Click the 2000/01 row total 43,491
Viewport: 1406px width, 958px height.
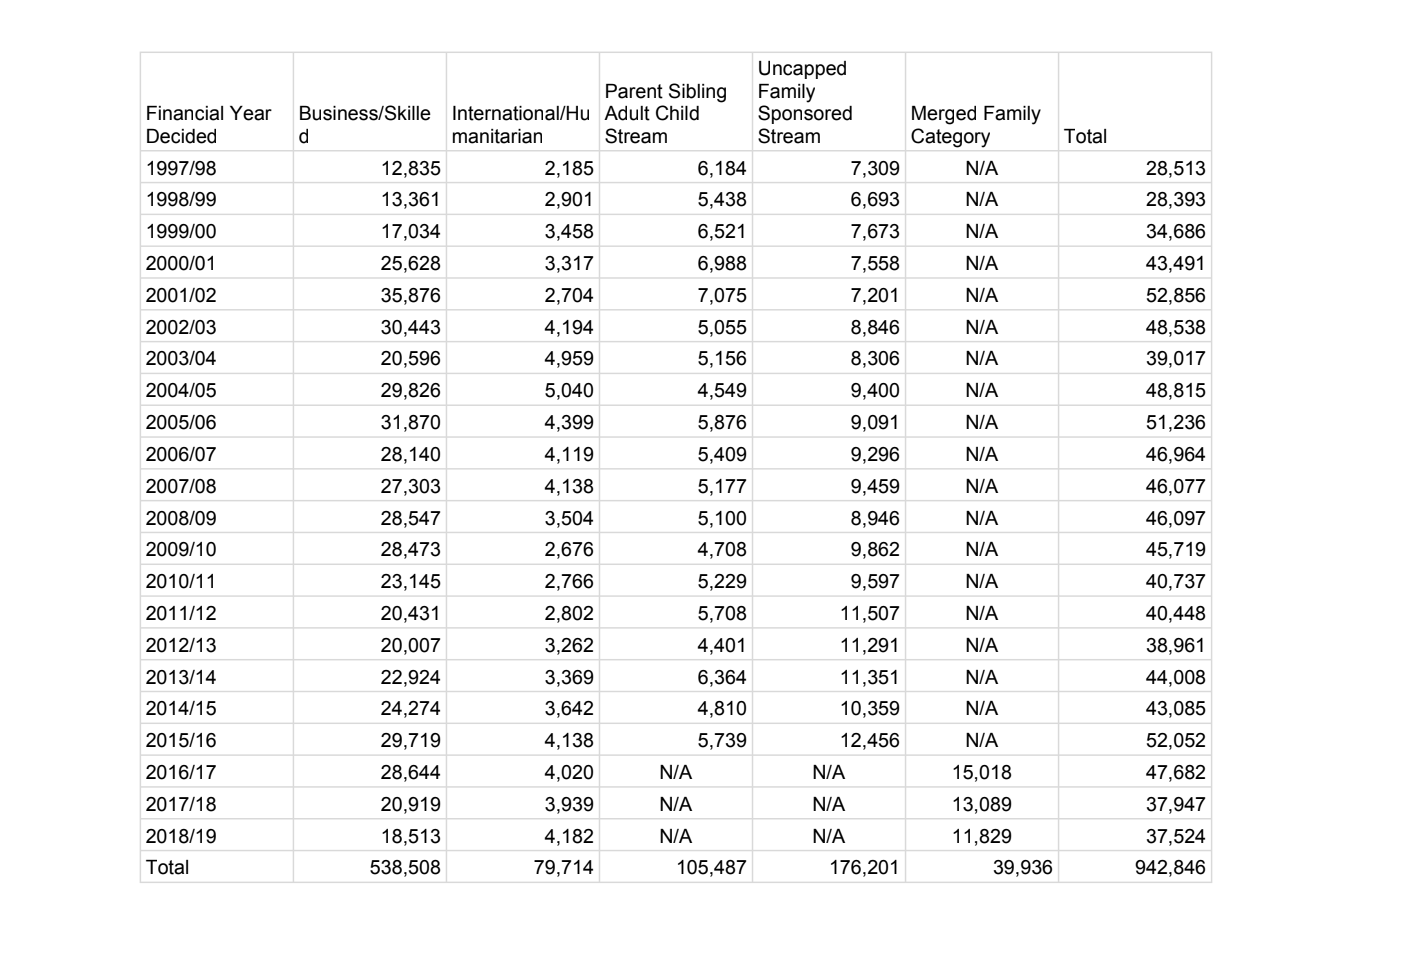[1175, 263]
